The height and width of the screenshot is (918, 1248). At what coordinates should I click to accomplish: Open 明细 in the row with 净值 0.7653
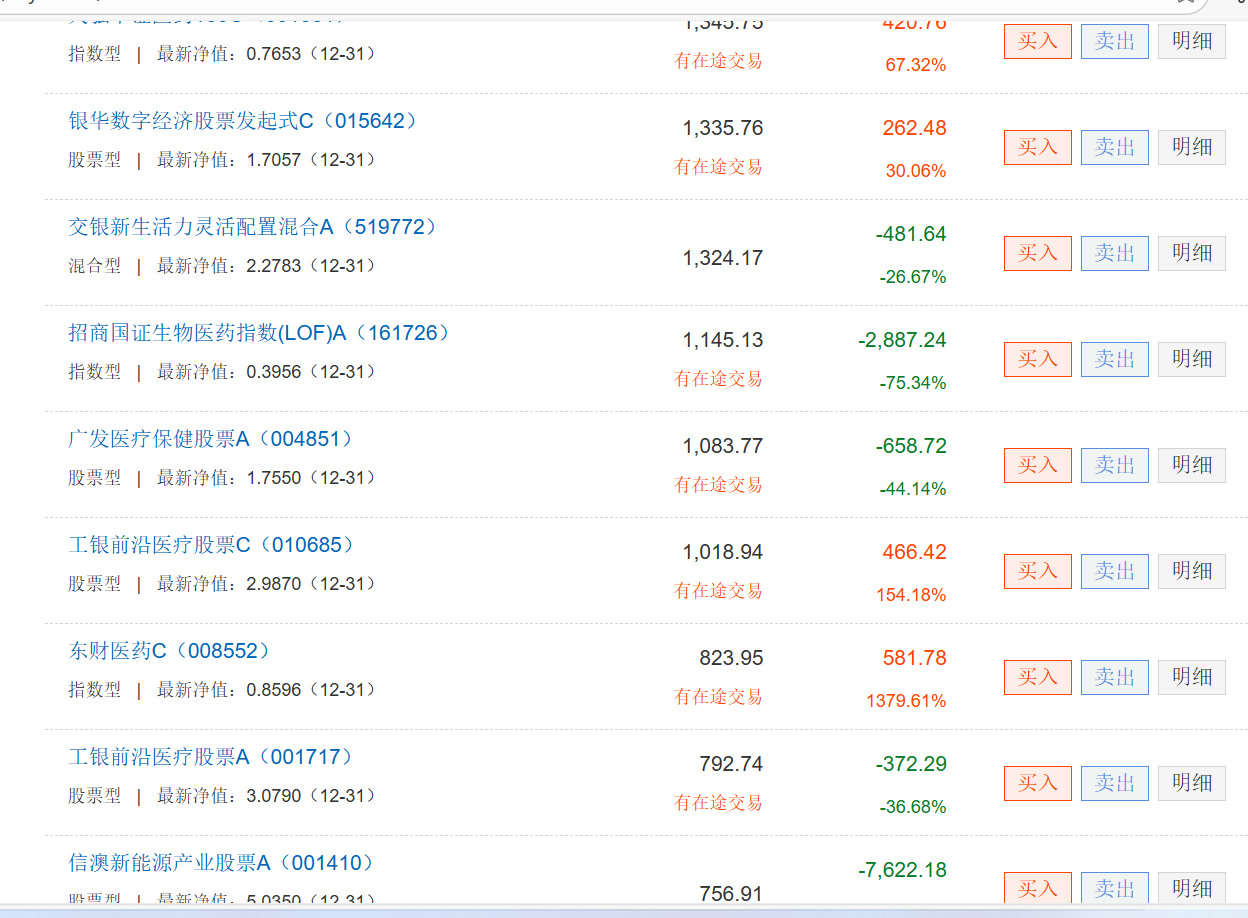pyautogui.click(x=1192, y=41)
